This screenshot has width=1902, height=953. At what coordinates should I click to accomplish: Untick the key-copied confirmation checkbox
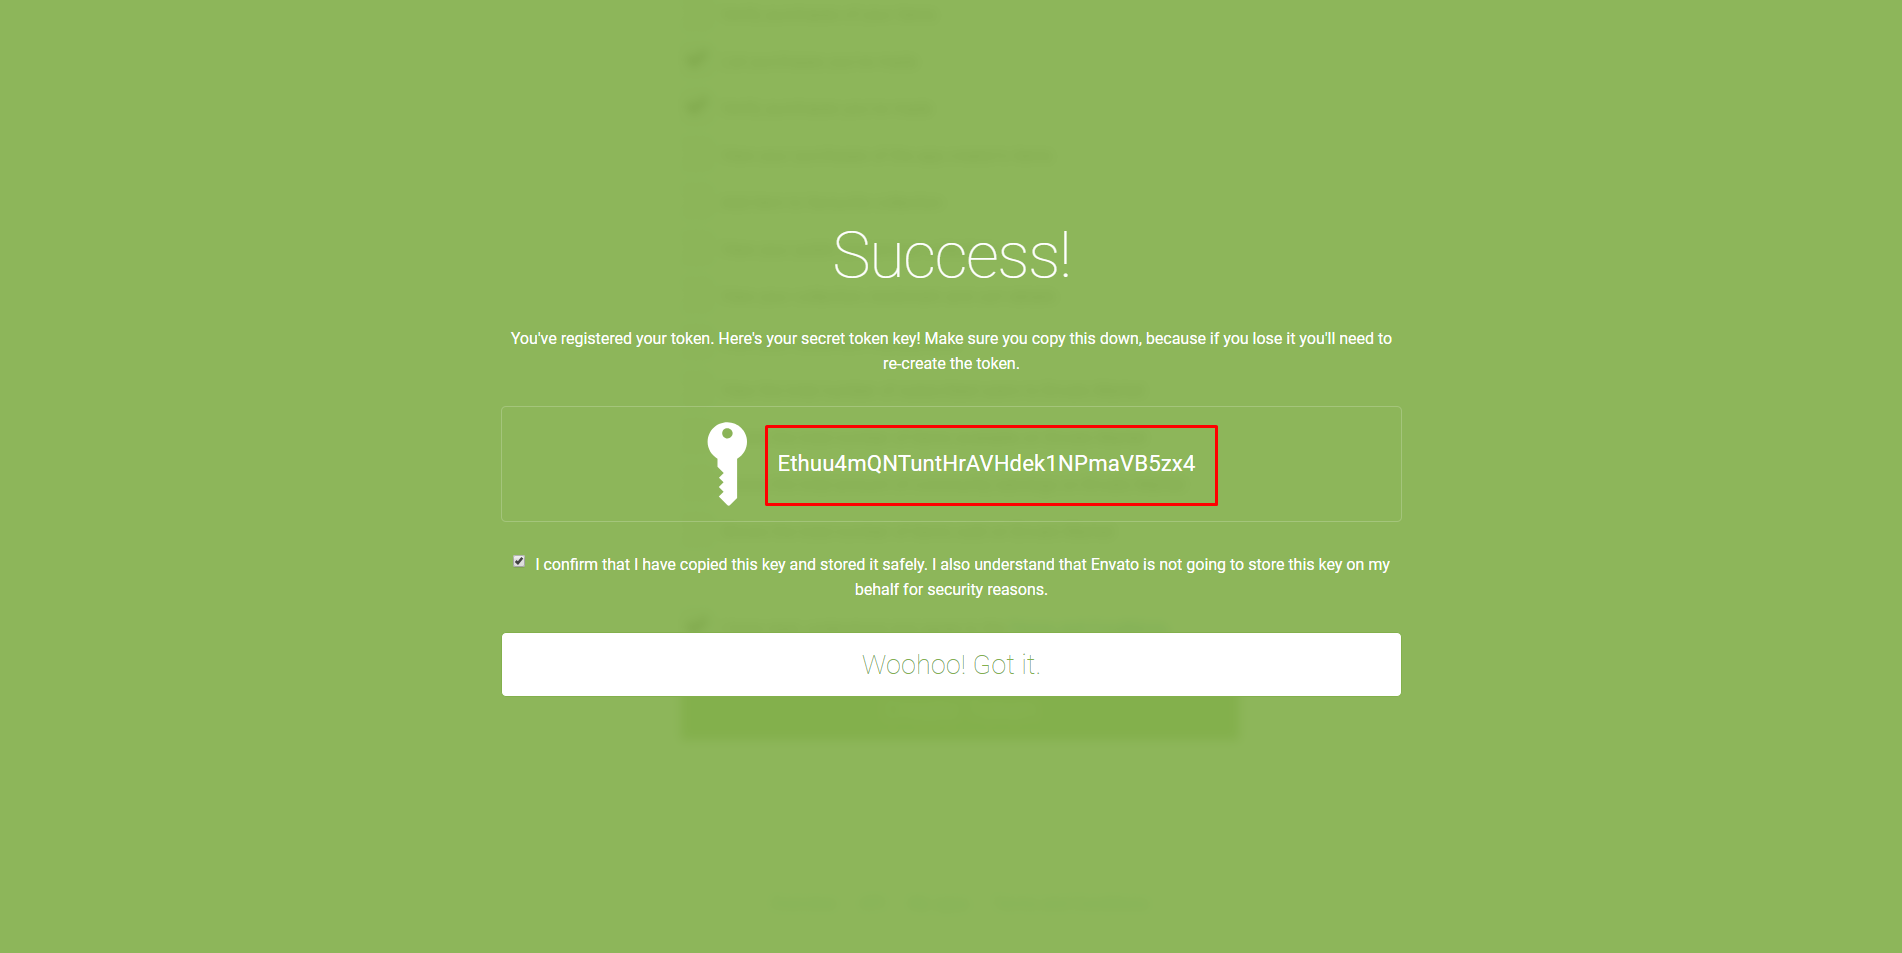(519, 562)
